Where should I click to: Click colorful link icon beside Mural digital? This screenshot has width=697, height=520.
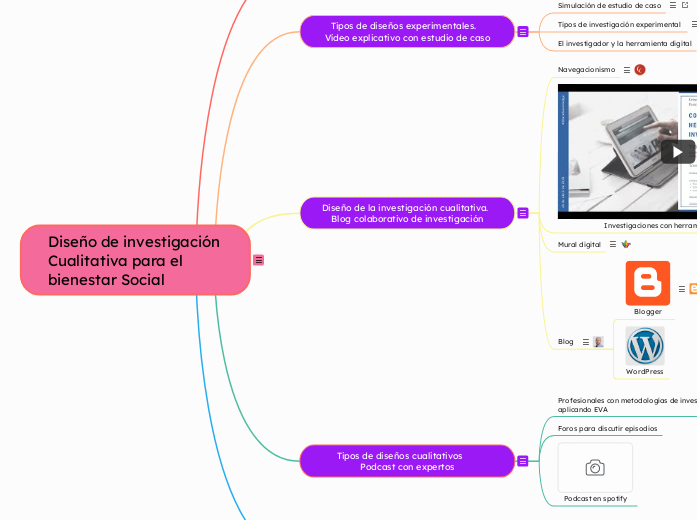[626, 244]
